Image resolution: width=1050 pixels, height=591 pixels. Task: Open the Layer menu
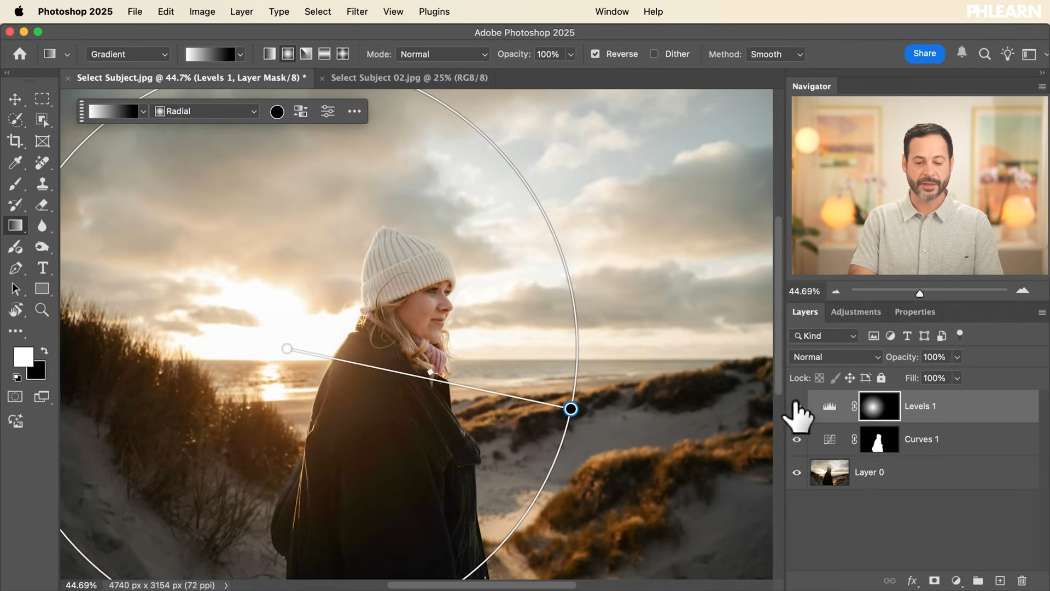tap(241, 11)
